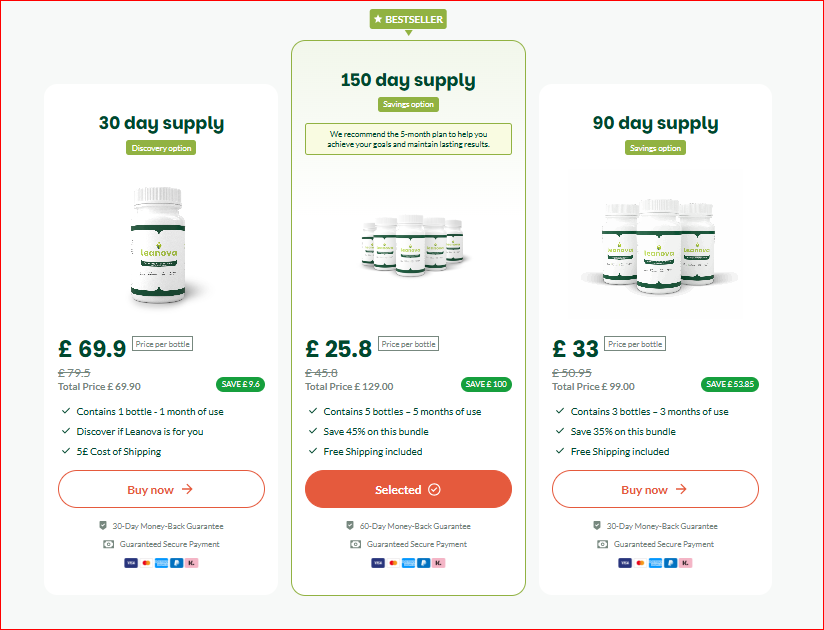The height and width of the screenshot is (630, 824).
Task: Click shield icon beside 30 day supply guarantee
Action: (103, 525)
